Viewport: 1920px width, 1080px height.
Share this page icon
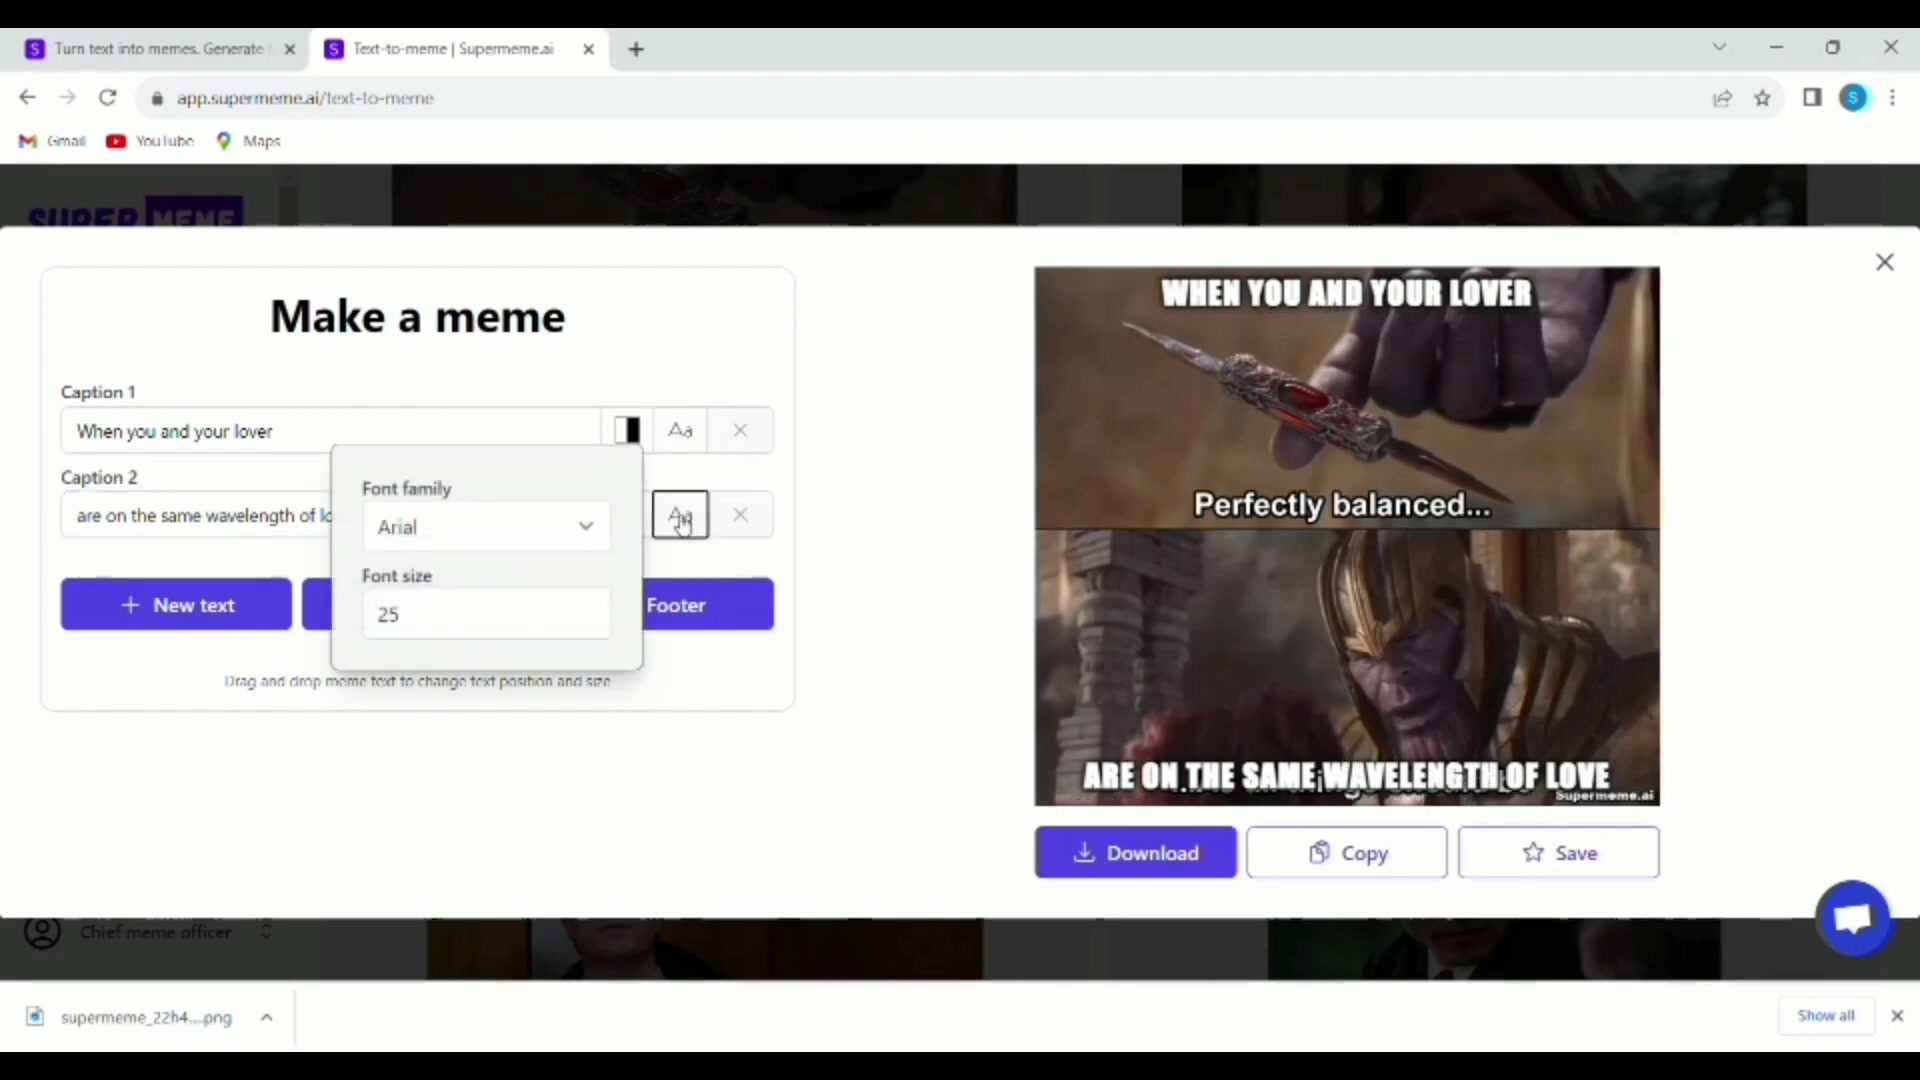(1722, 98)
